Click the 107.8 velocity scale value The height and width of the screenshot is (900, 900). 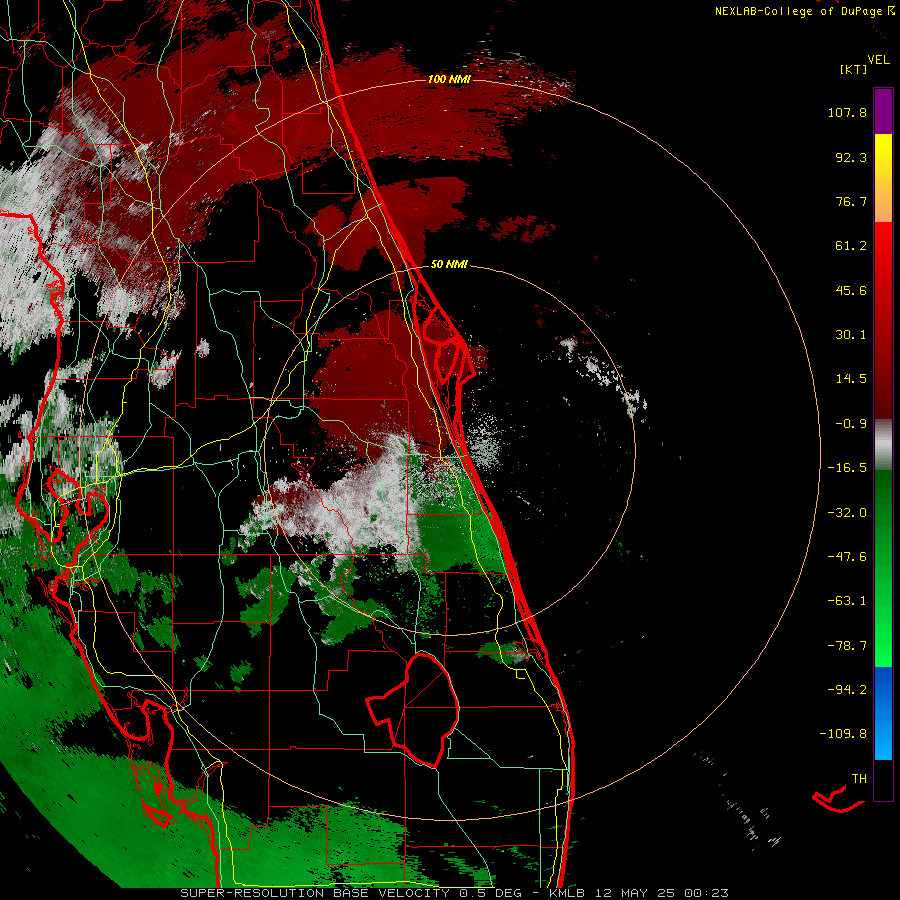pos(847,112)
